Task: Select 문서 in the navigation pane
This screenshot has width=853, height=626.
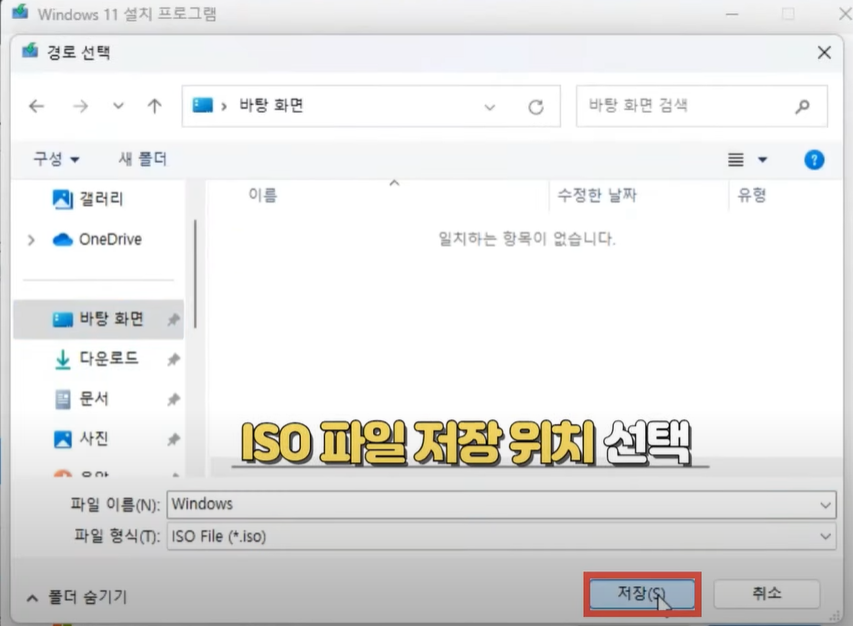Action: [x=94, y=399]
